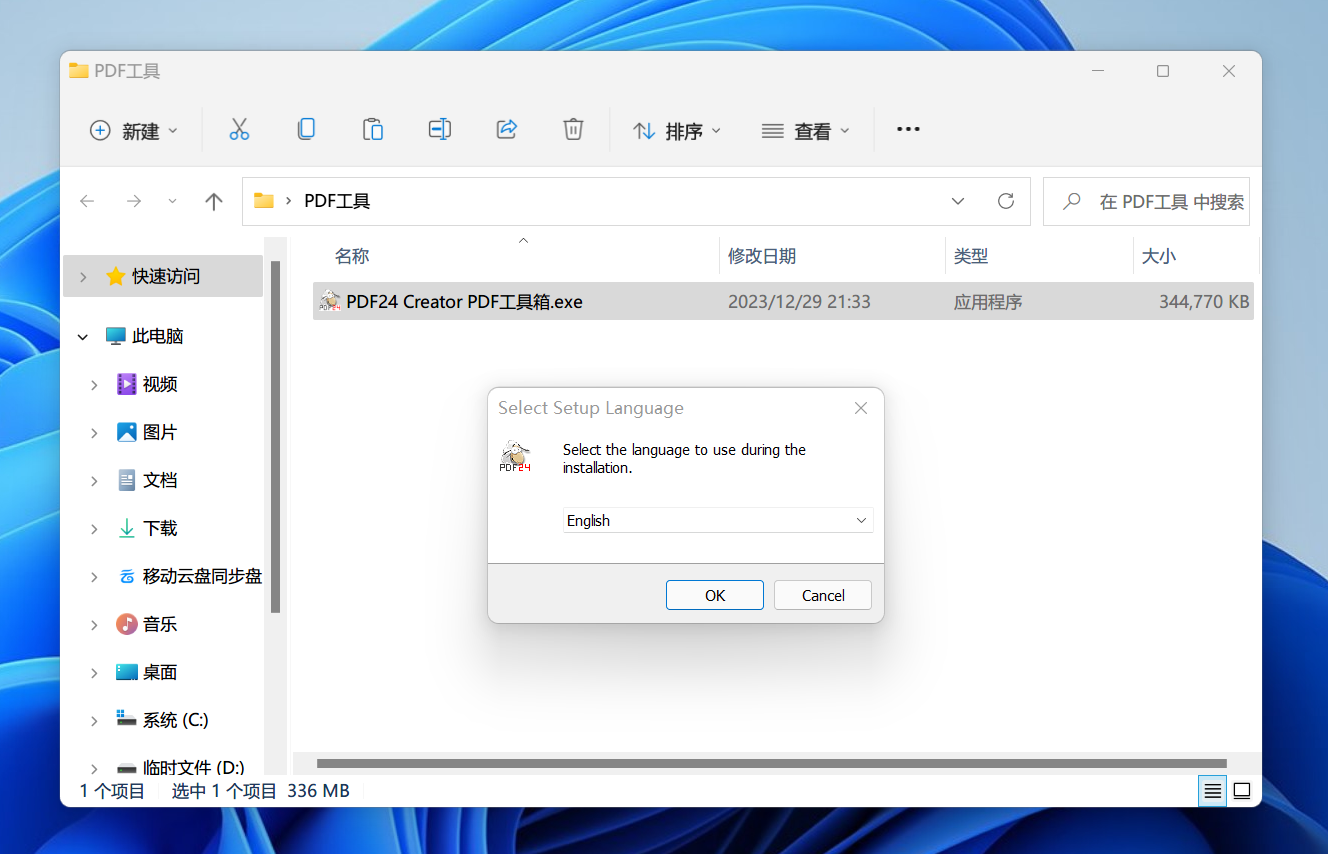
Task: Sort by 大小 column header
Action: 1159,256
